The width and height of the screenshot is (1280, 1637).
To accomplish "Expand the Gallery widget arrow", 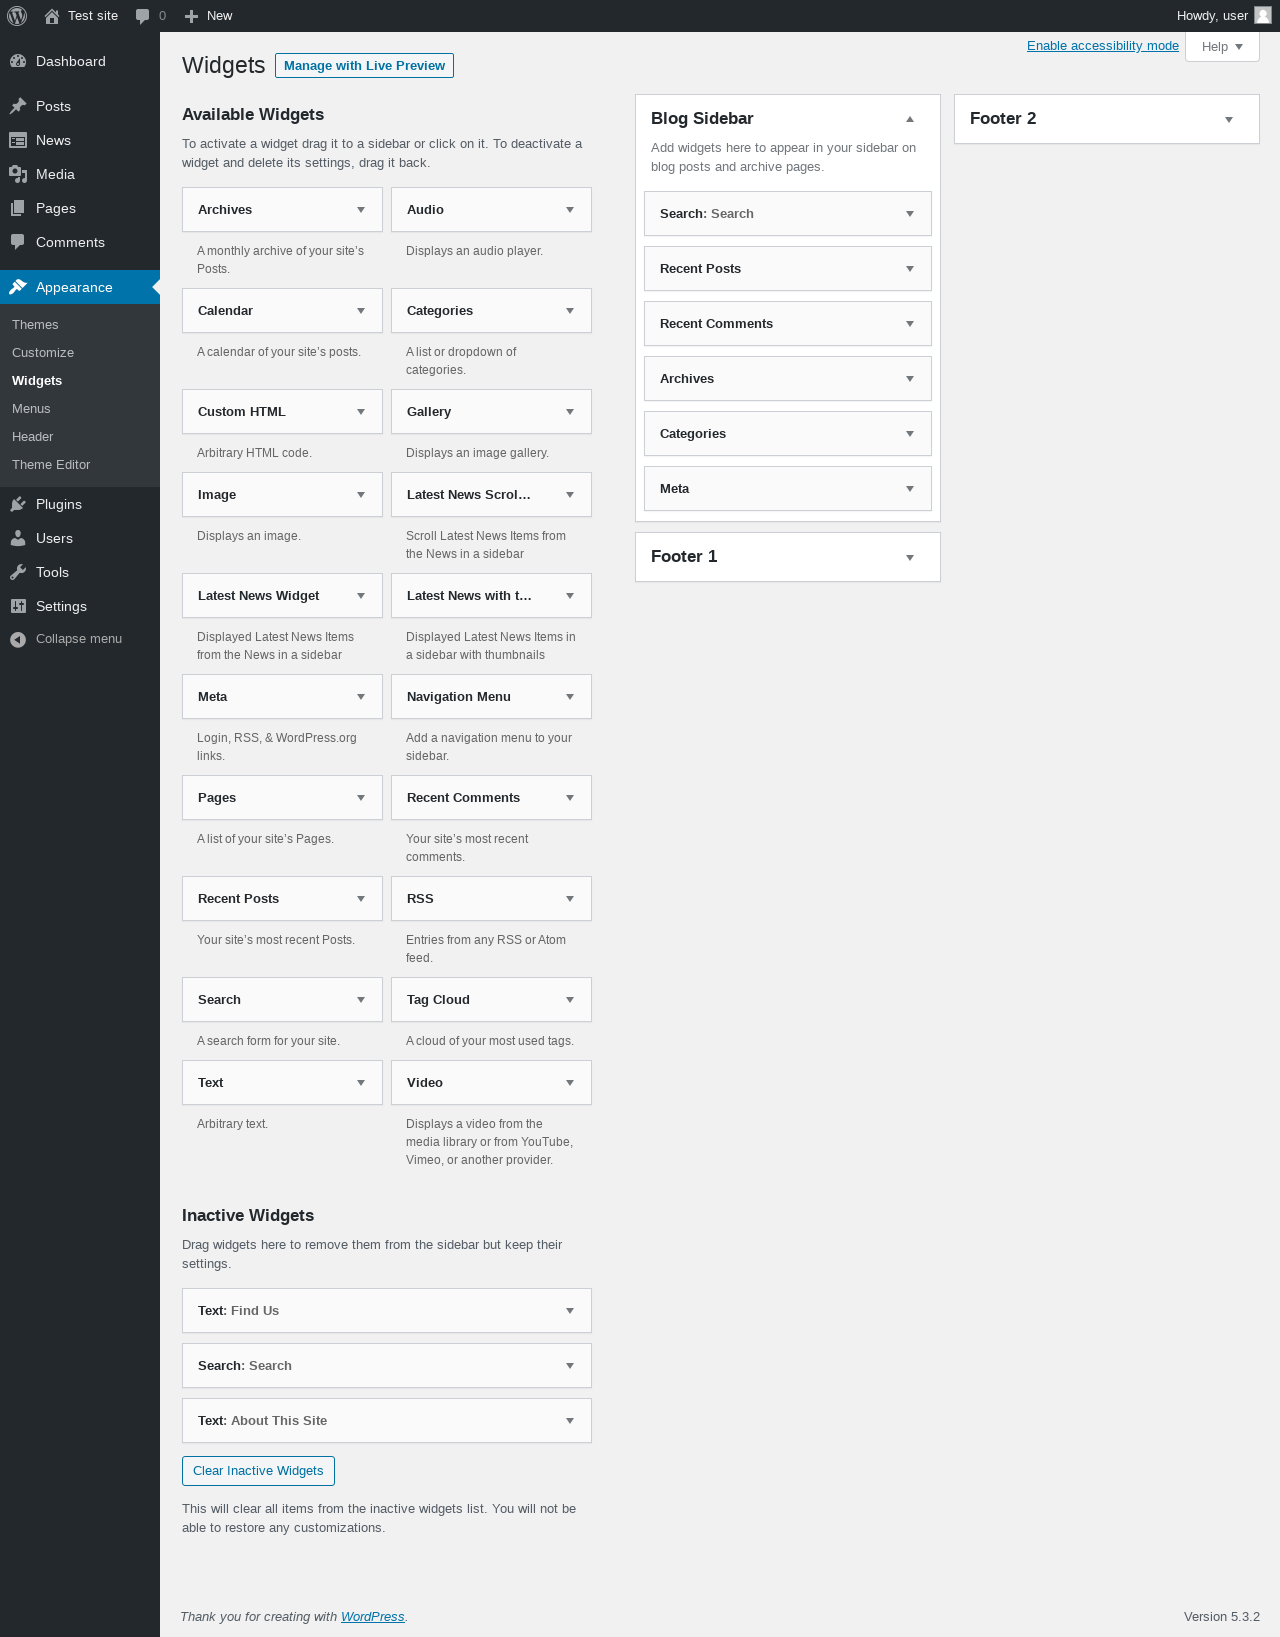I will [570, 412].
